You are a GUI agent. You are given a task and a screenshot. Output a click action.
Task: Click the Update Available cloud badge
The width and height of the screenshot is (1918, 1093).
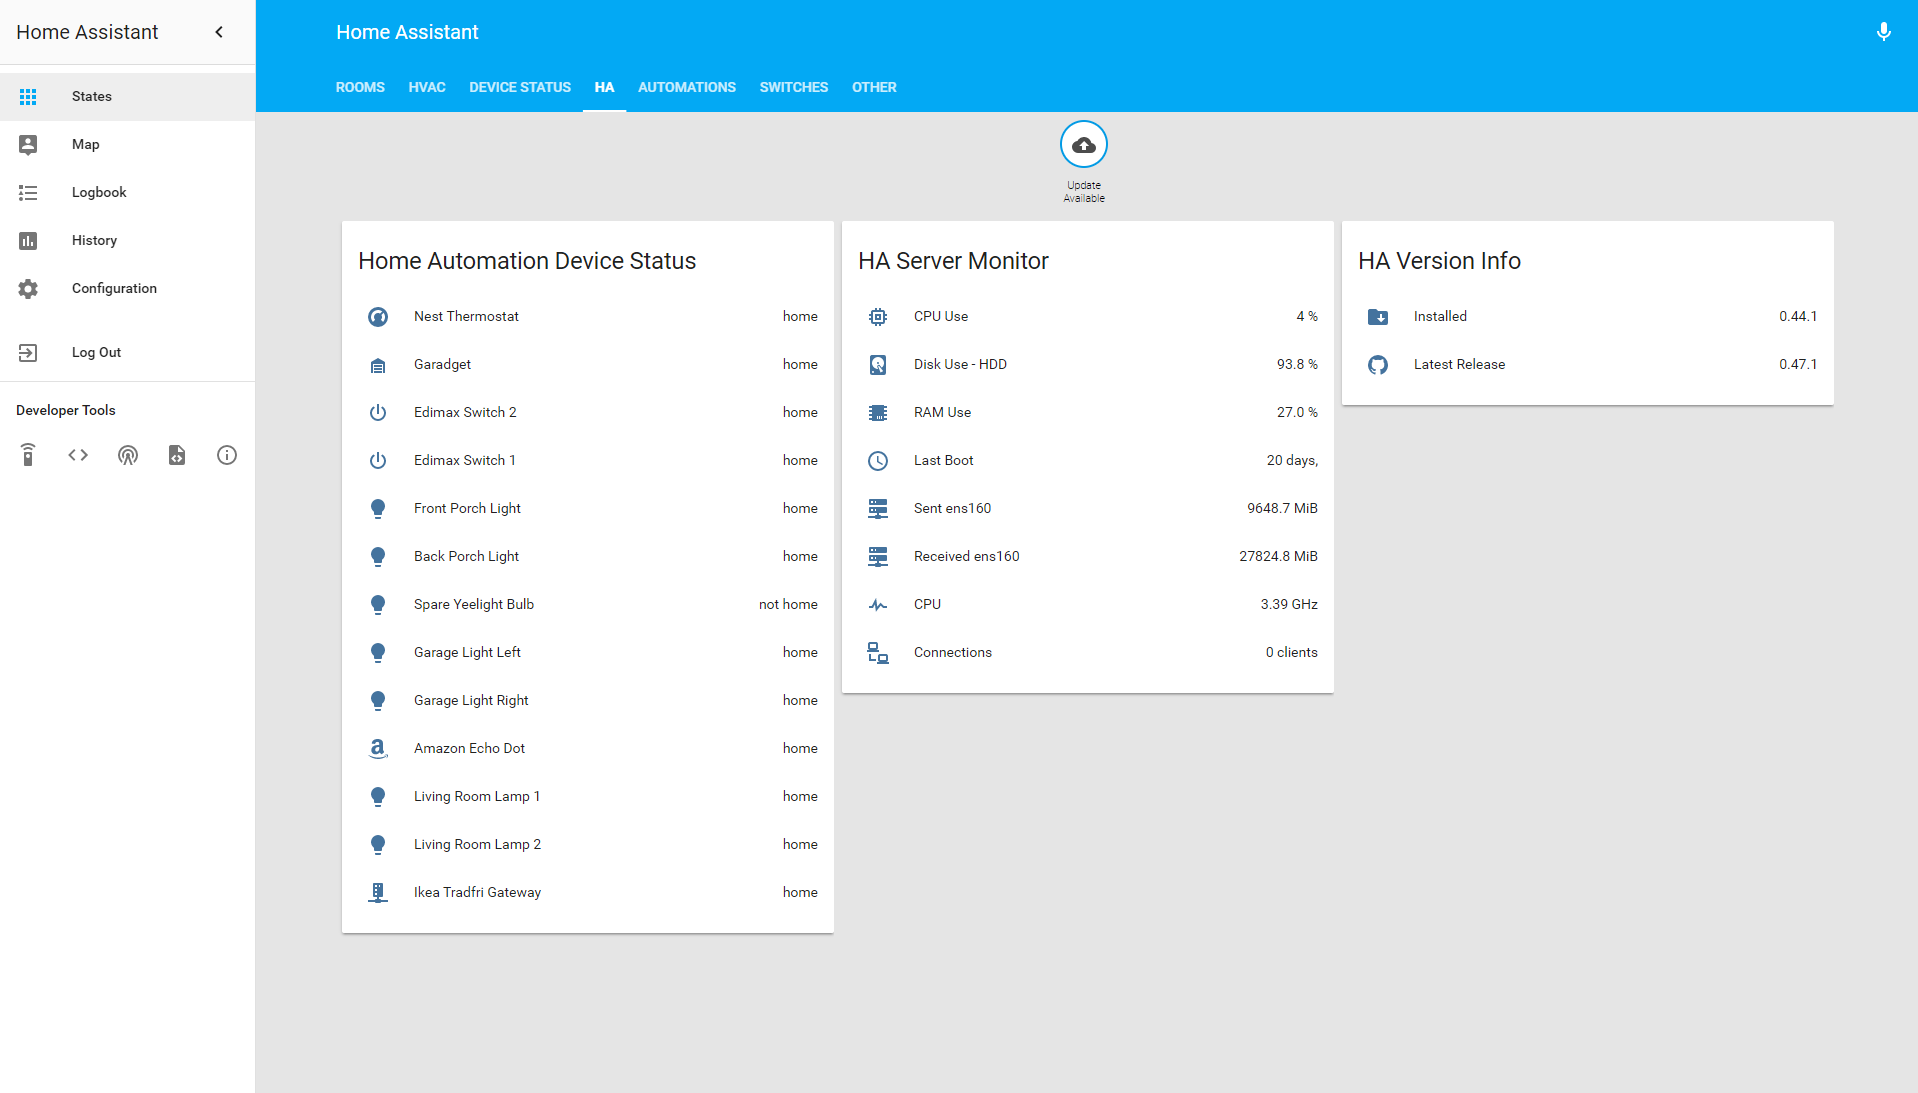(x=1083, y=146)
